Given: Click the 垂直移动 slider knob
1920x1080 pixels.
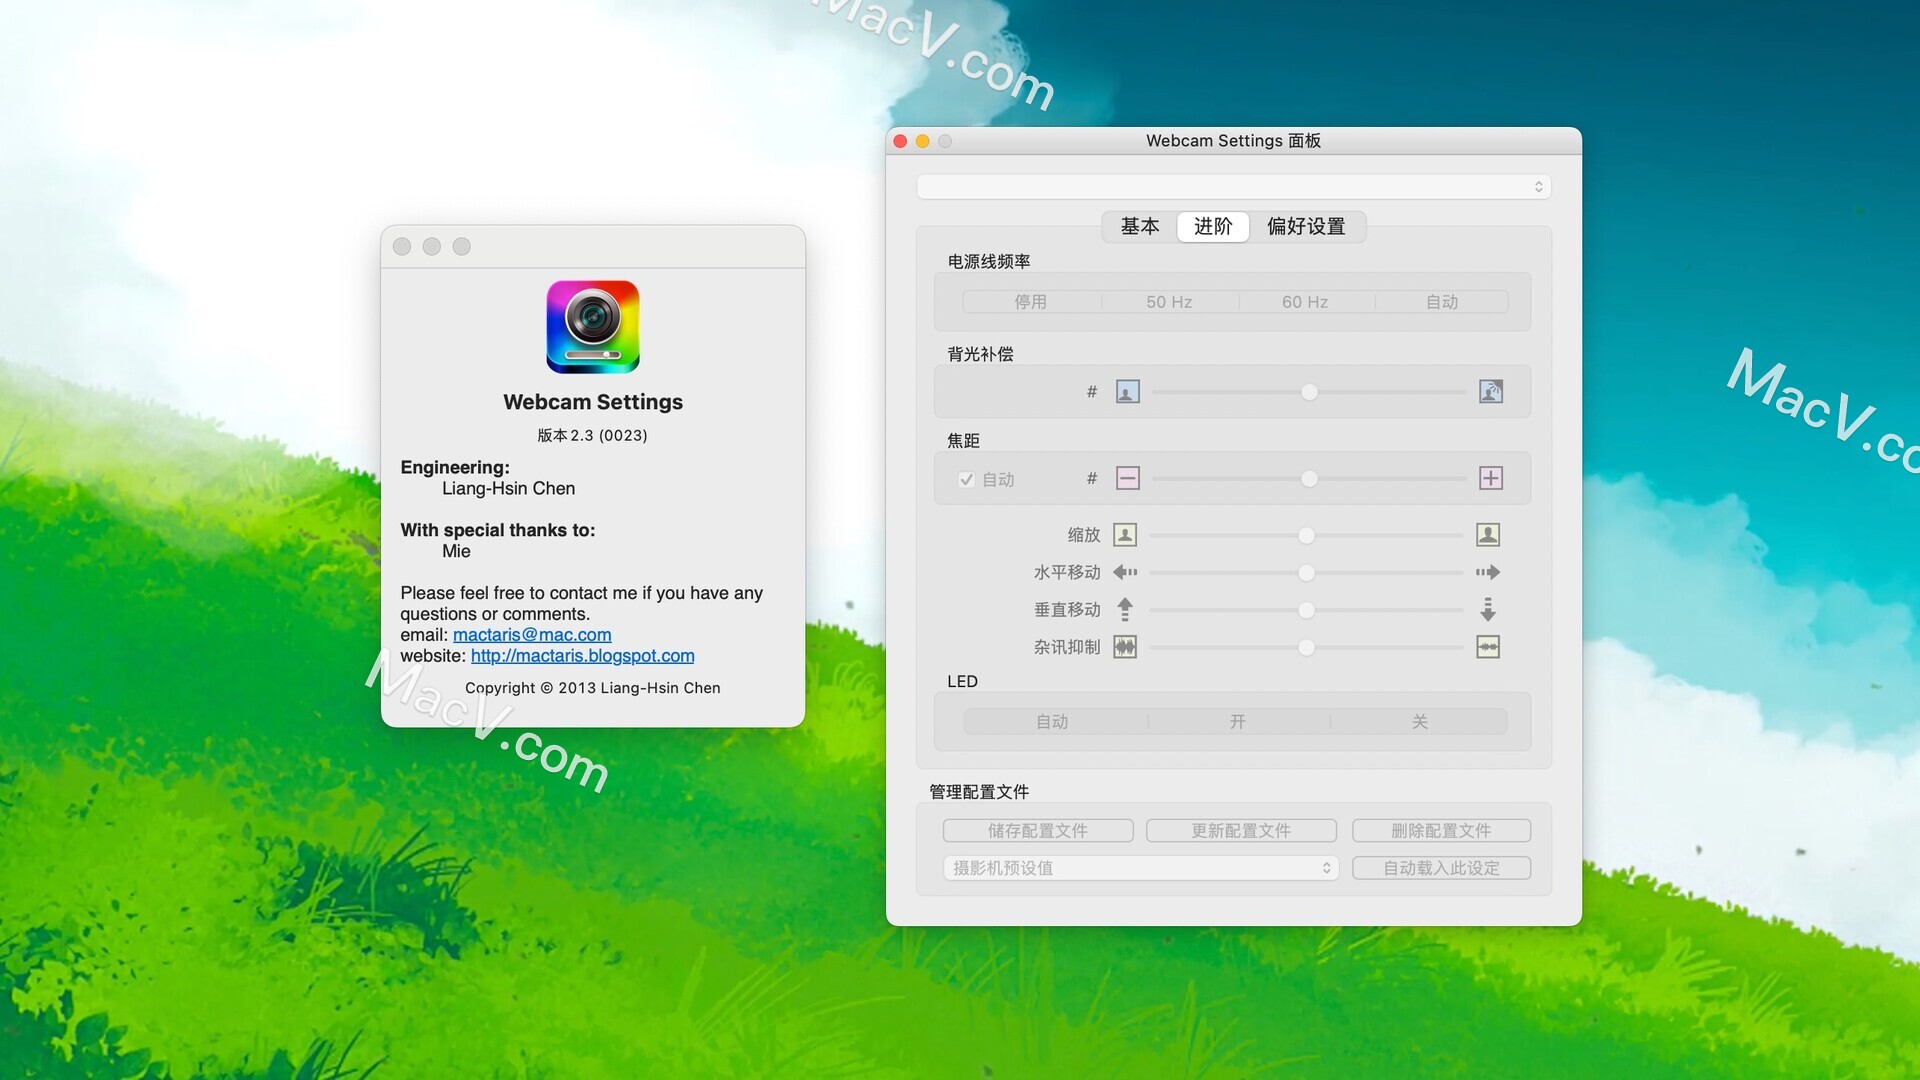Looking at the screenshot, I should point(1306,610).
